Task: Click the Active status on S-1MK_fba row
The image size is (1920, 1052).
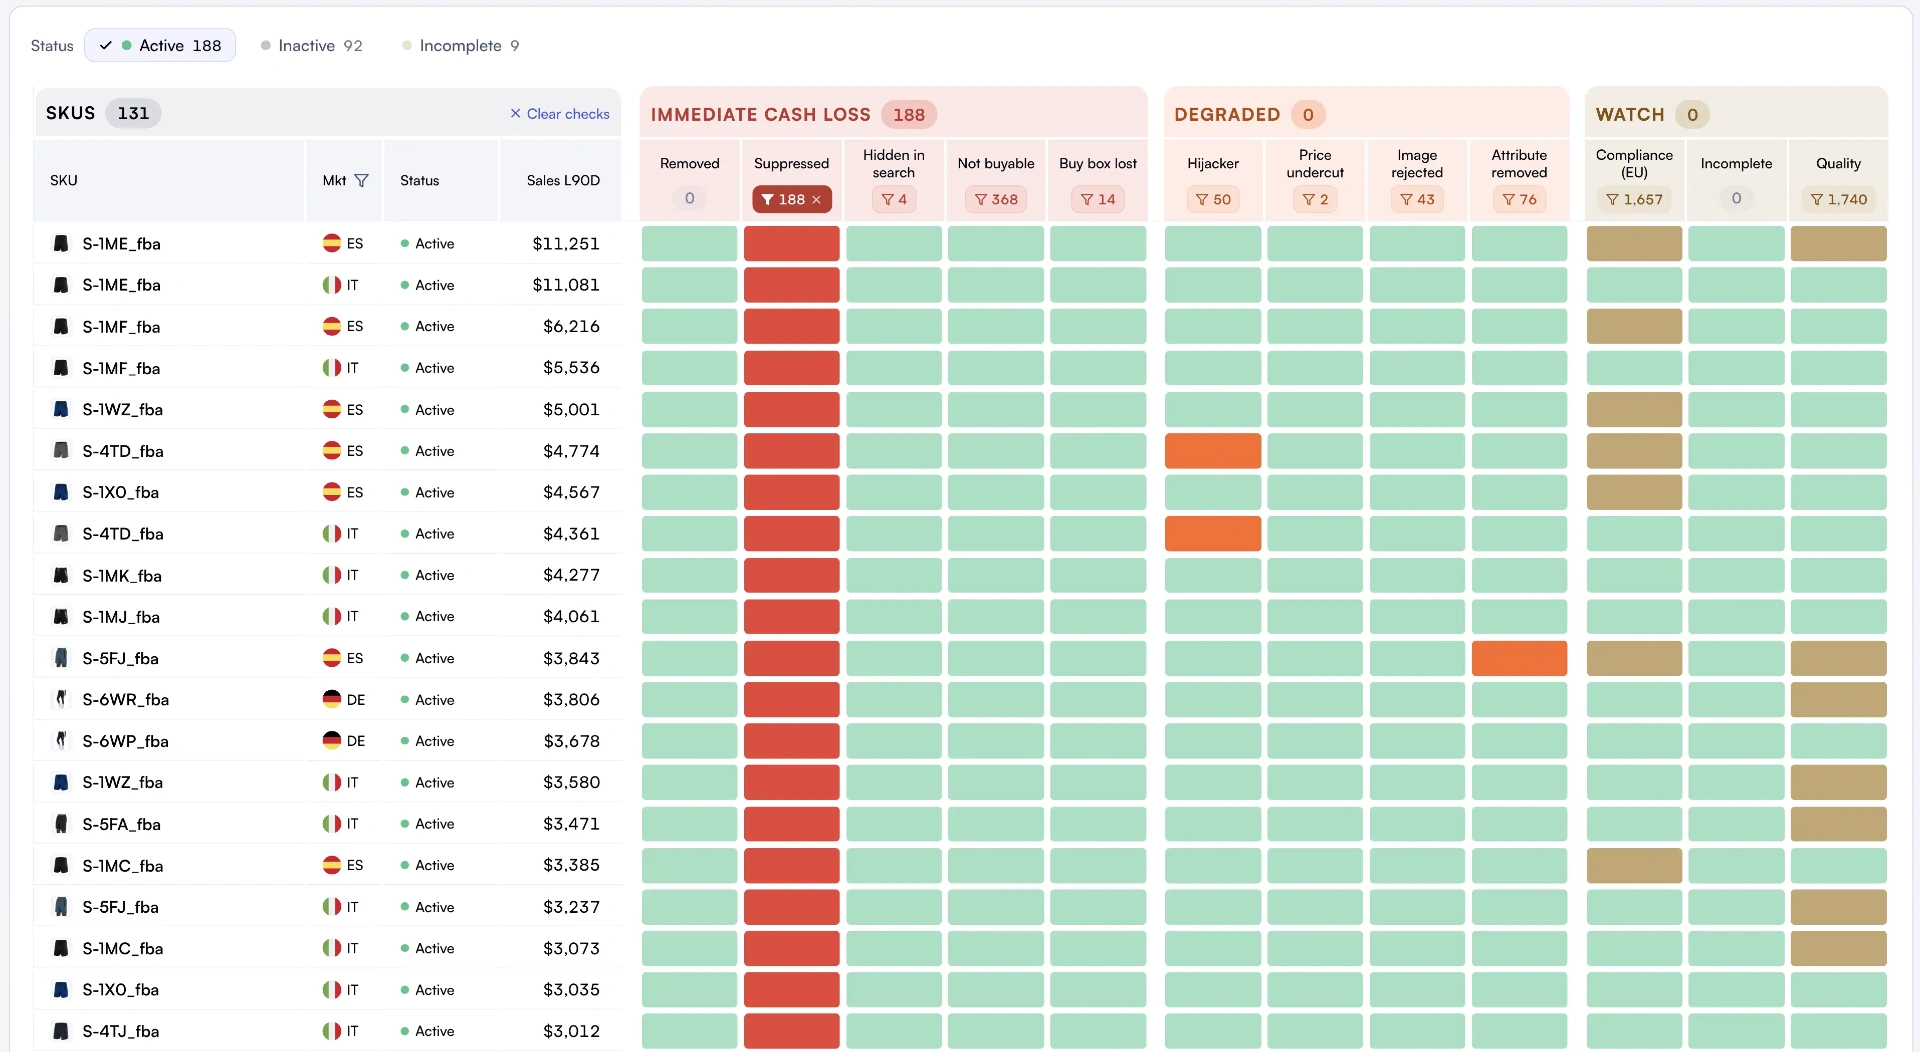Action: [x=427, y=575]
